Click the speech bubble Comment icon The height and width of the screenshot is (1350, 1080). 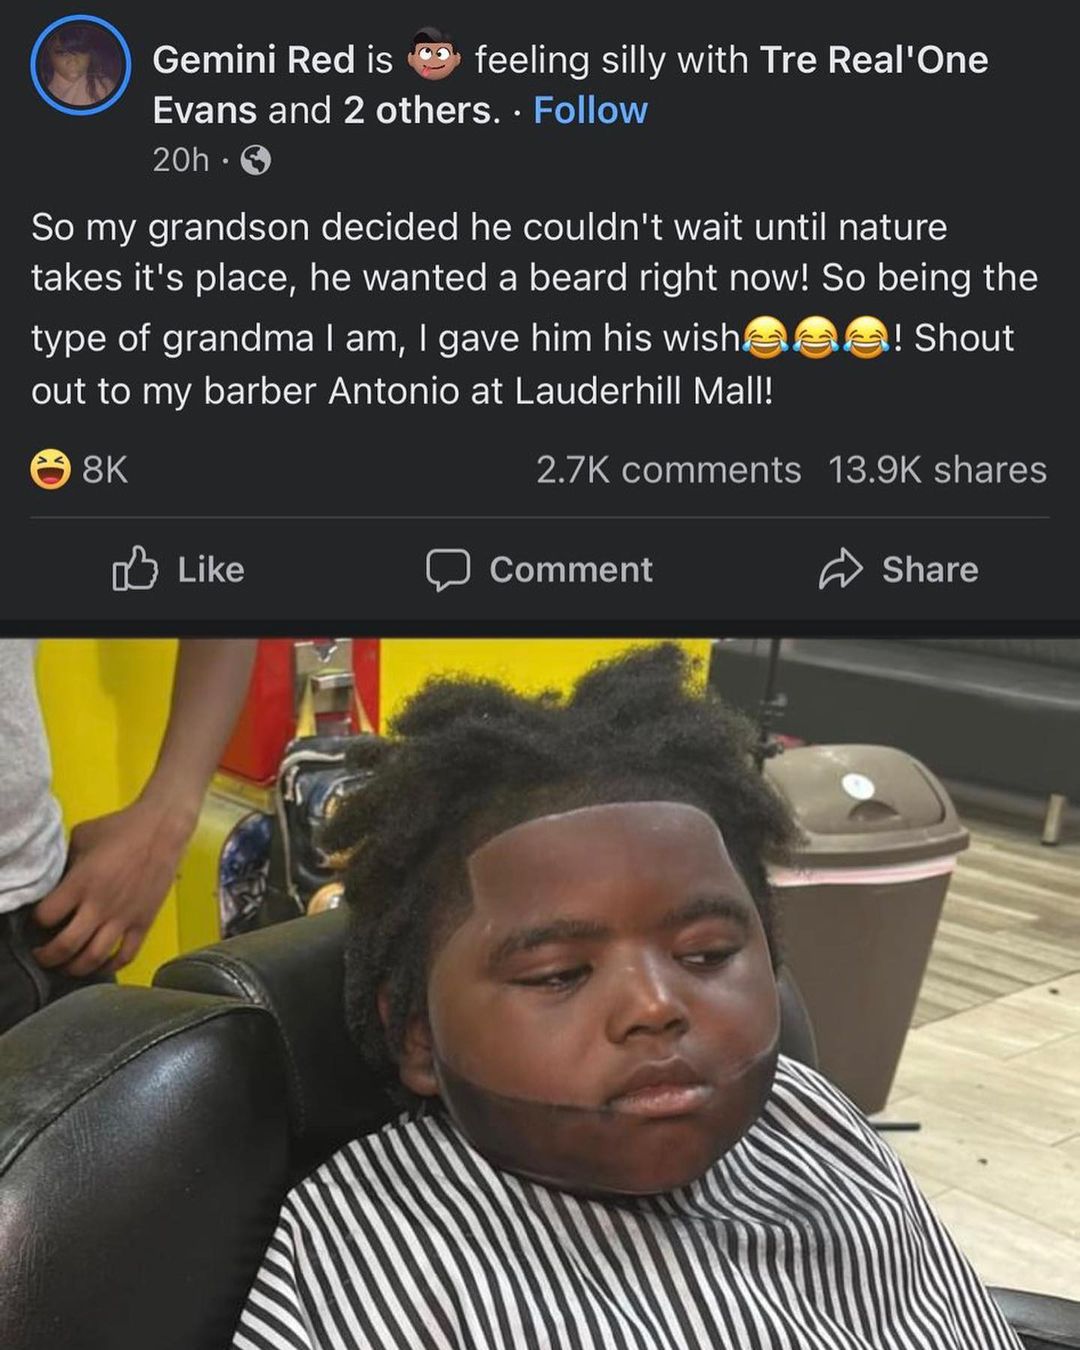tap(448, 569)
